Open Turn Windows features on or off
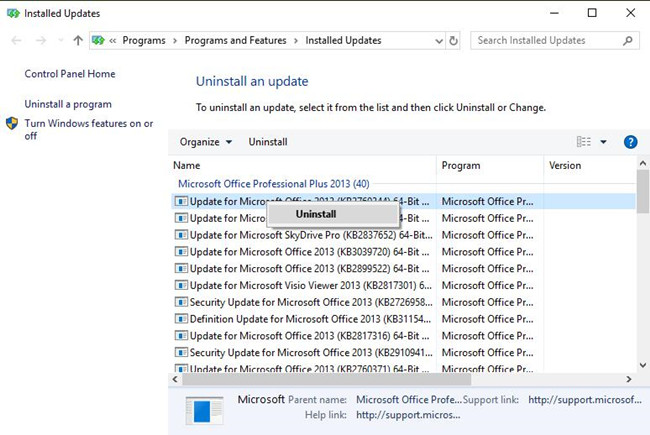Image resolution: width=650 pixels, height=435 pixels. (x=89, y=129)
